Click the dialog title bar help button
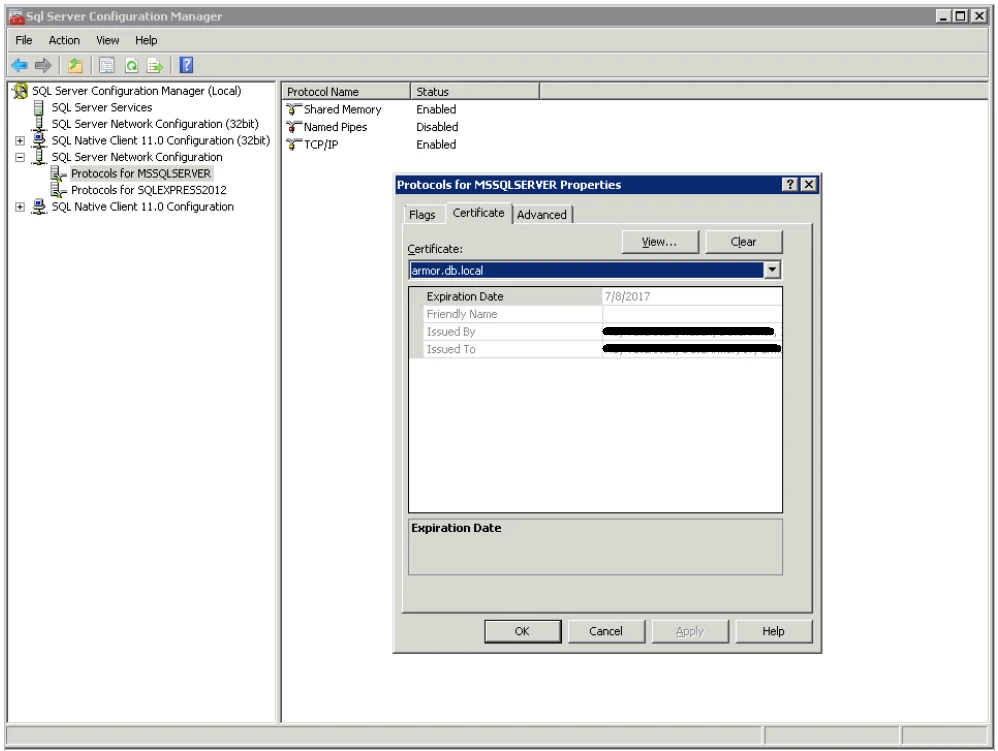The height and width of the screenshot is (751, 998). [790, 185]
